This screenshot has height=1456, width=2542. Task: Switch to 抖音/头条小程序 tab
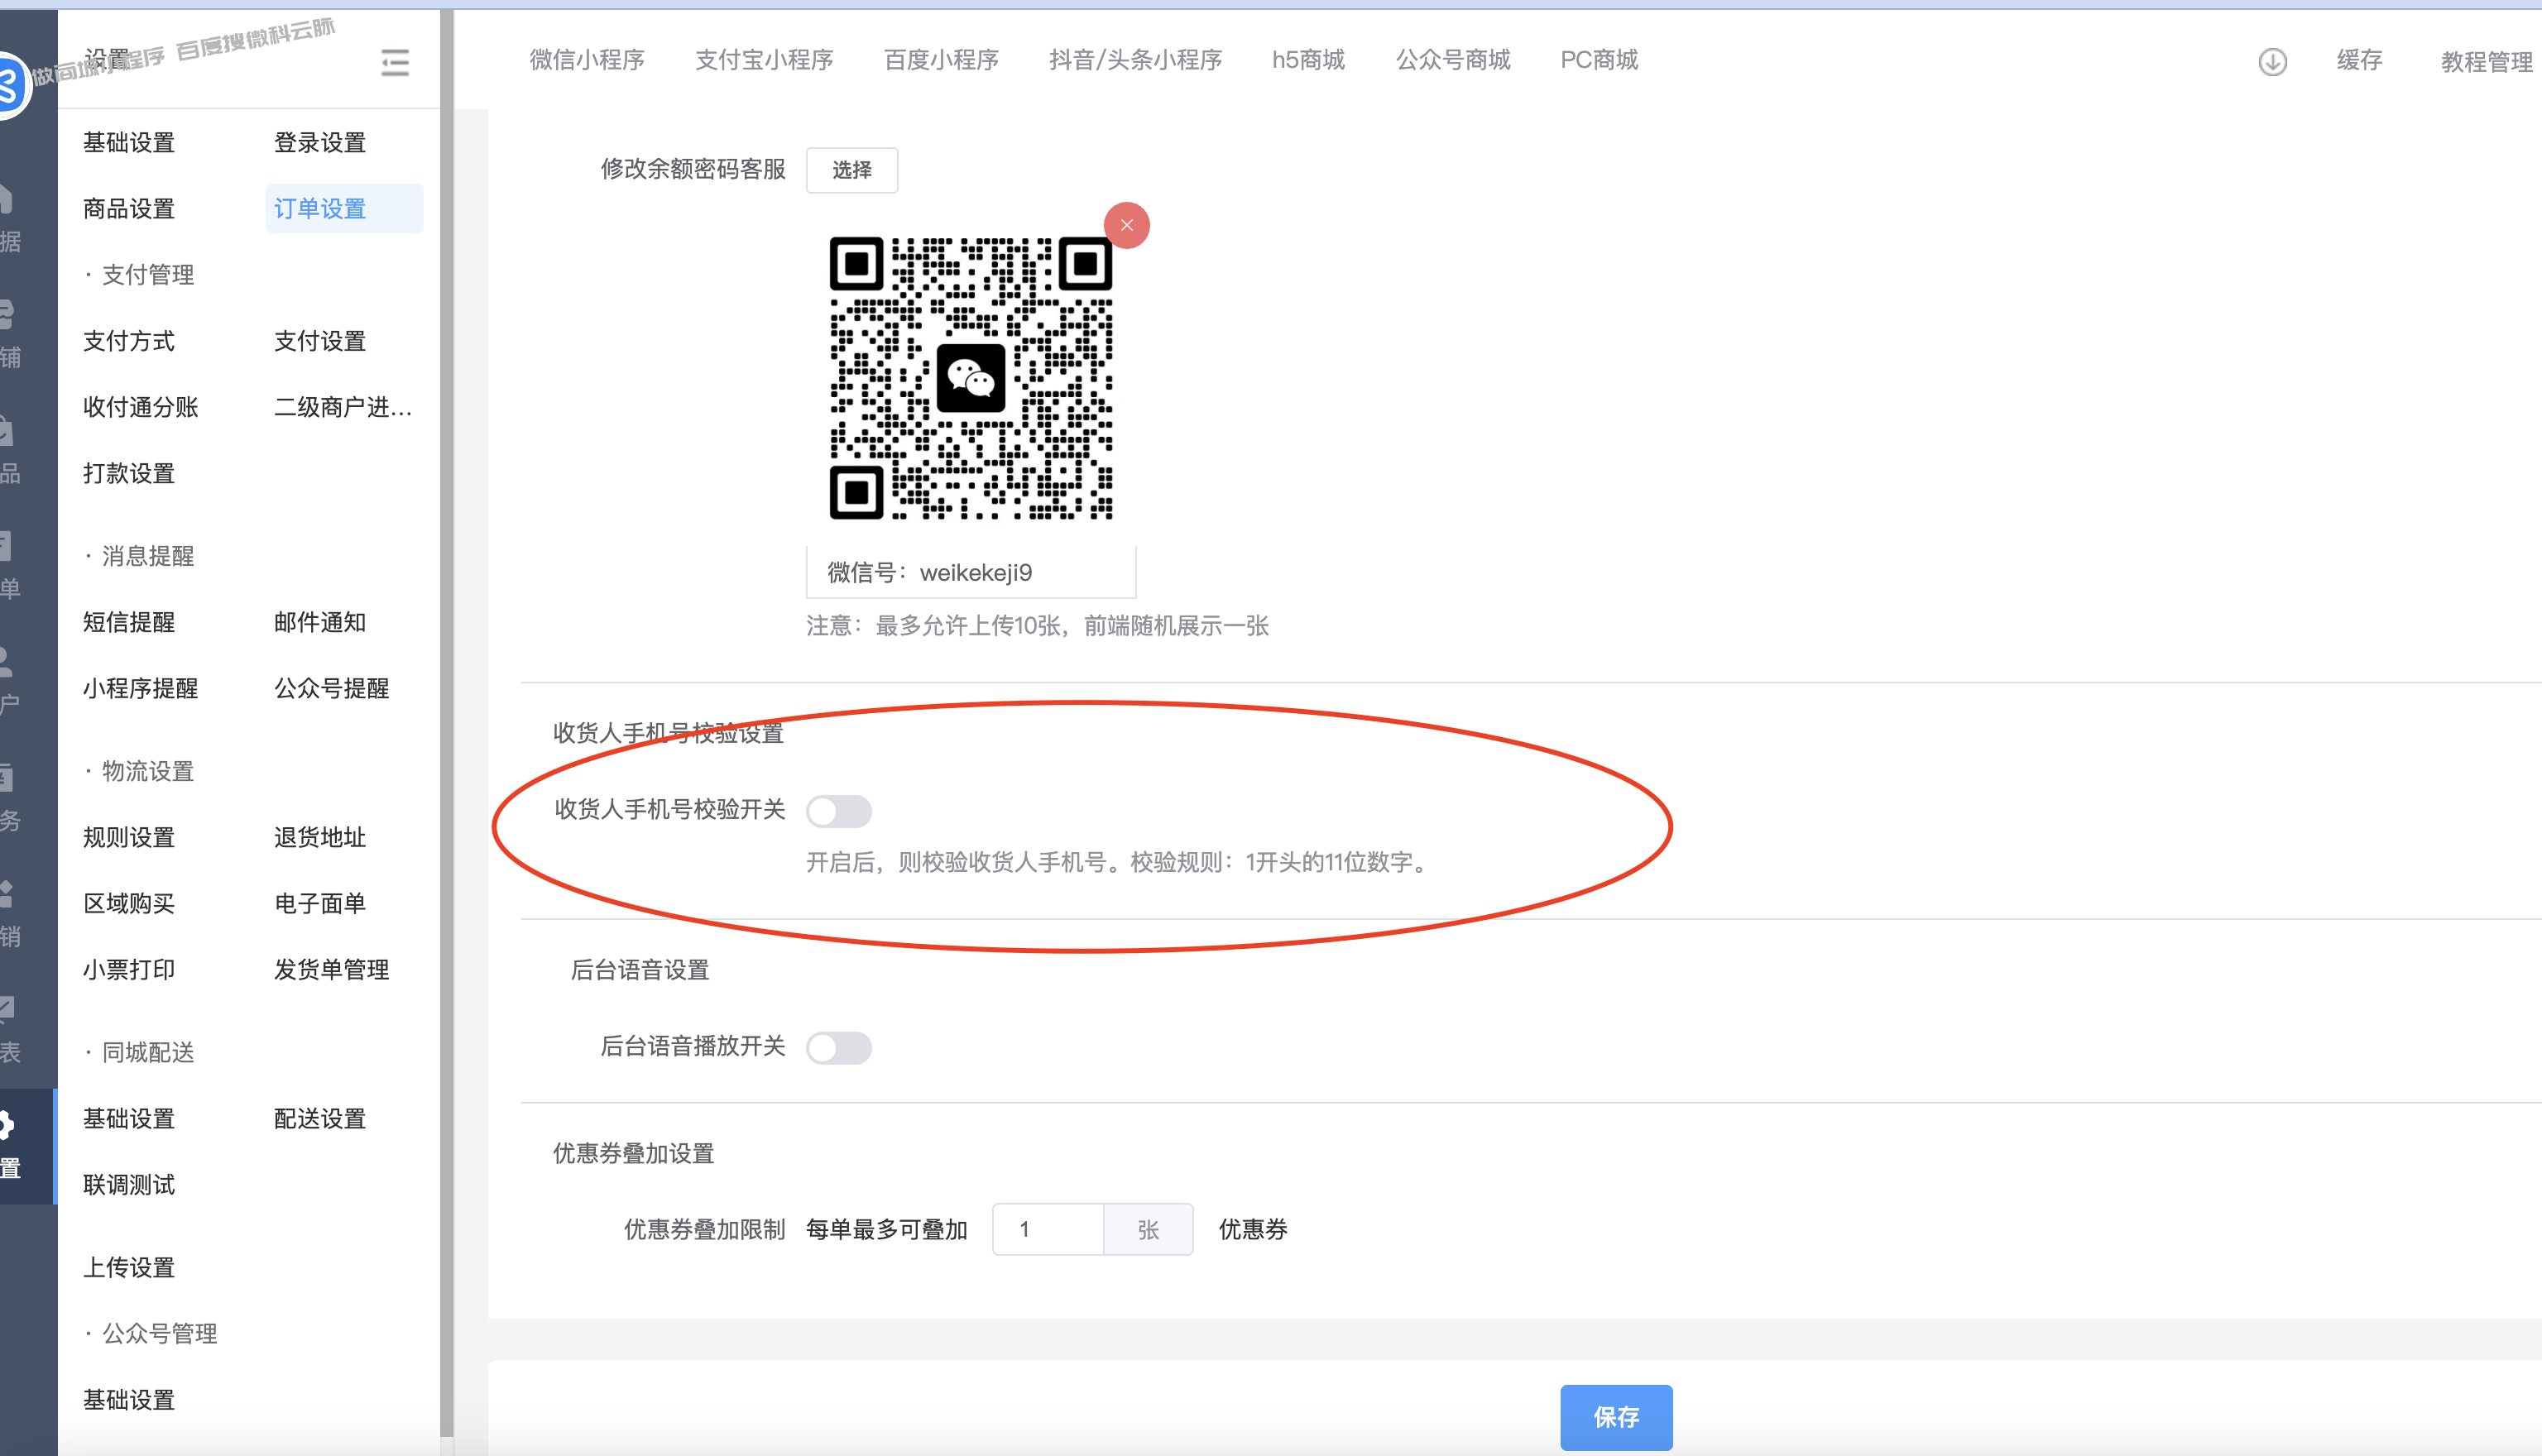coord(1135,60)
